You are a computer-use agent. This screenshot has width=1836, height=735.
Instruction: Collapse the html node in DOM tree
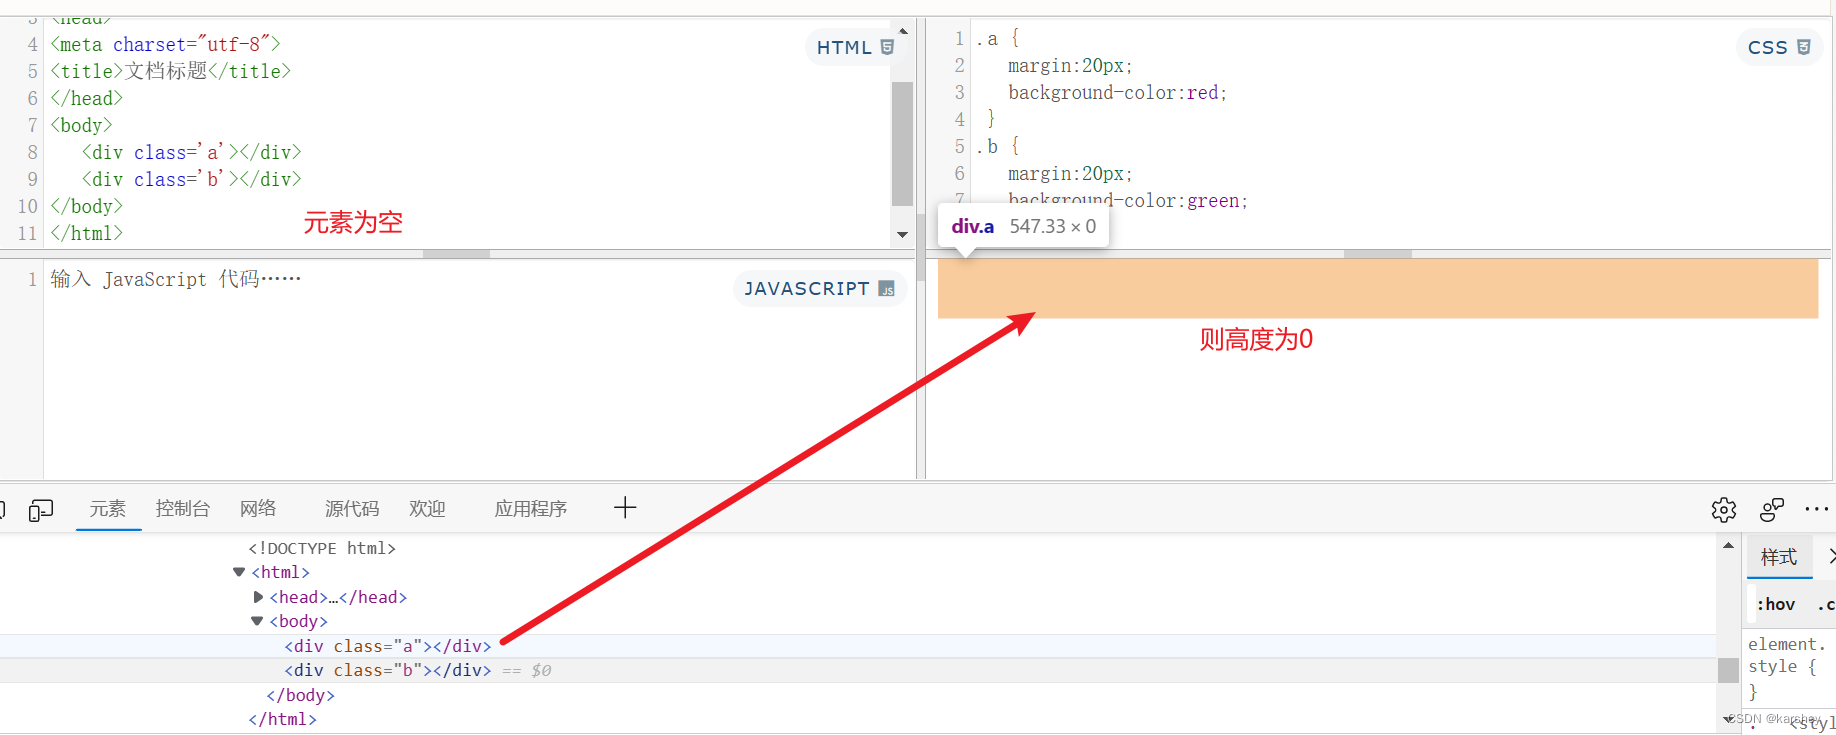click(239, 572)
